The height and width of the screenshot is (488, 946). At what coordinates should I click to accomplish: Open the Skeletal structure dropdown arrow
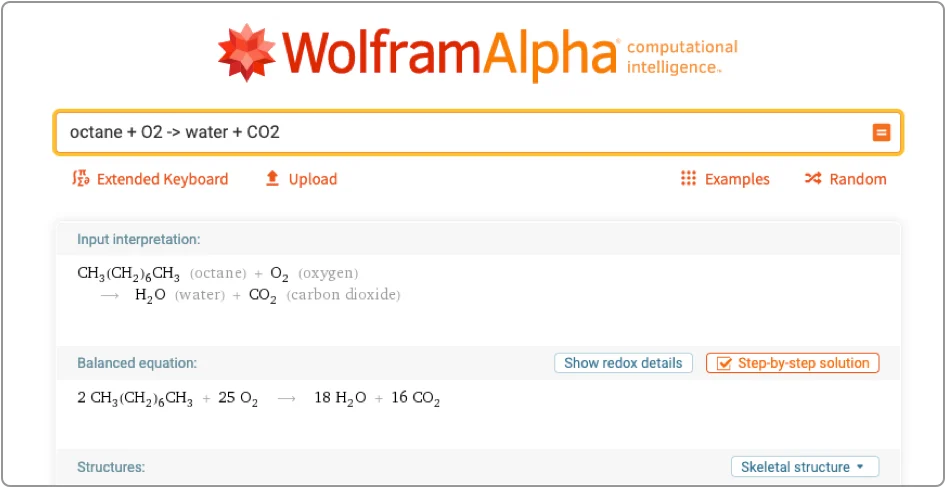tap(859, 467)
